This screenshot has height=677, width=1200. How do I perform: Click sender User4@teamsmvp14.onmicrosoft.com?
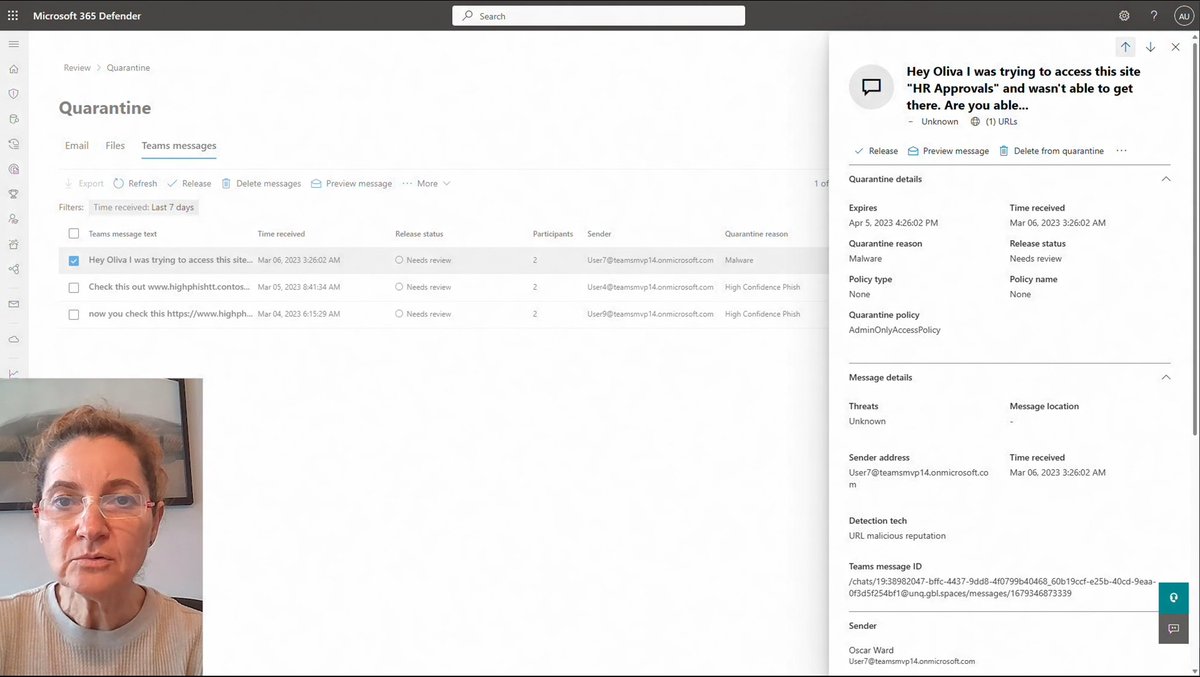coord(650,287)
